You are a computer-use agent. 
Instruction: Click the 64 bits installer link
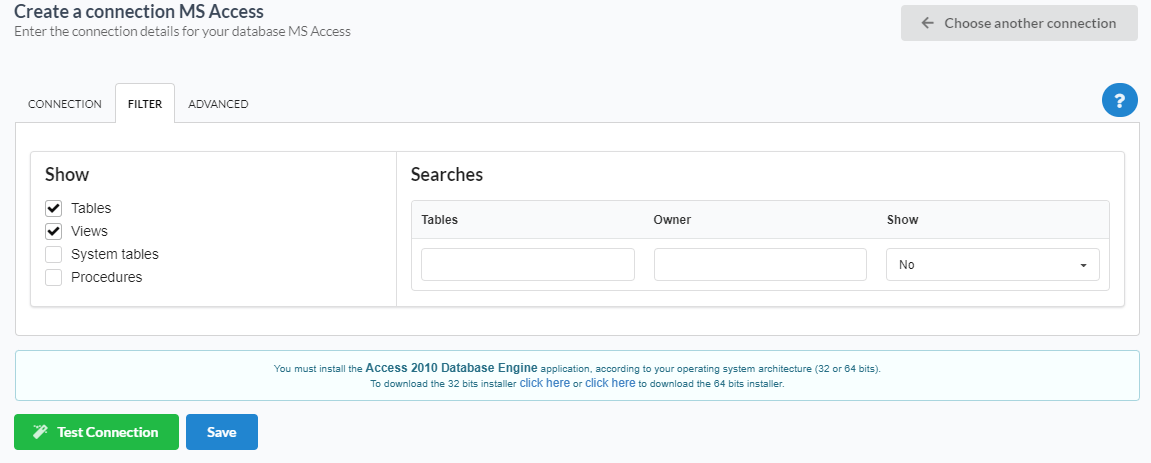pyautogui.click(x=610, y=383)
